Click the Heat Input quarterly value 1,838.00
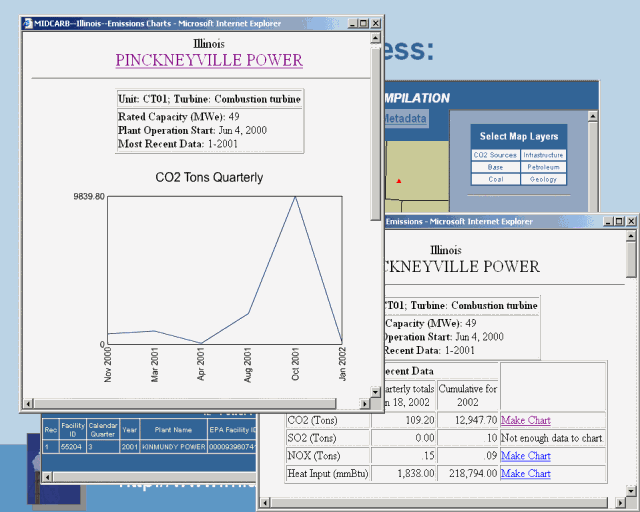 (416, 474)
